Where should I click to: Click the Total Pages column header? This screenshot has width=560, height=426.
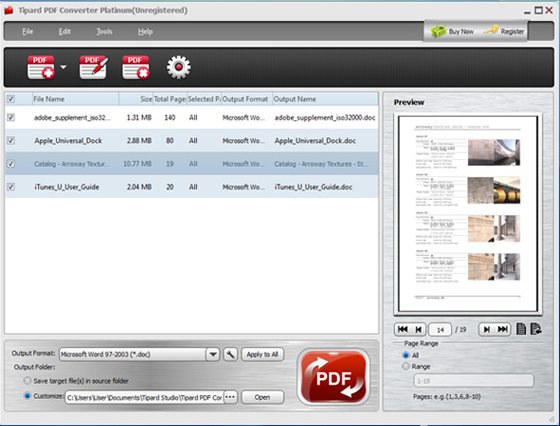pyautogui.click(x=170, y=99)
